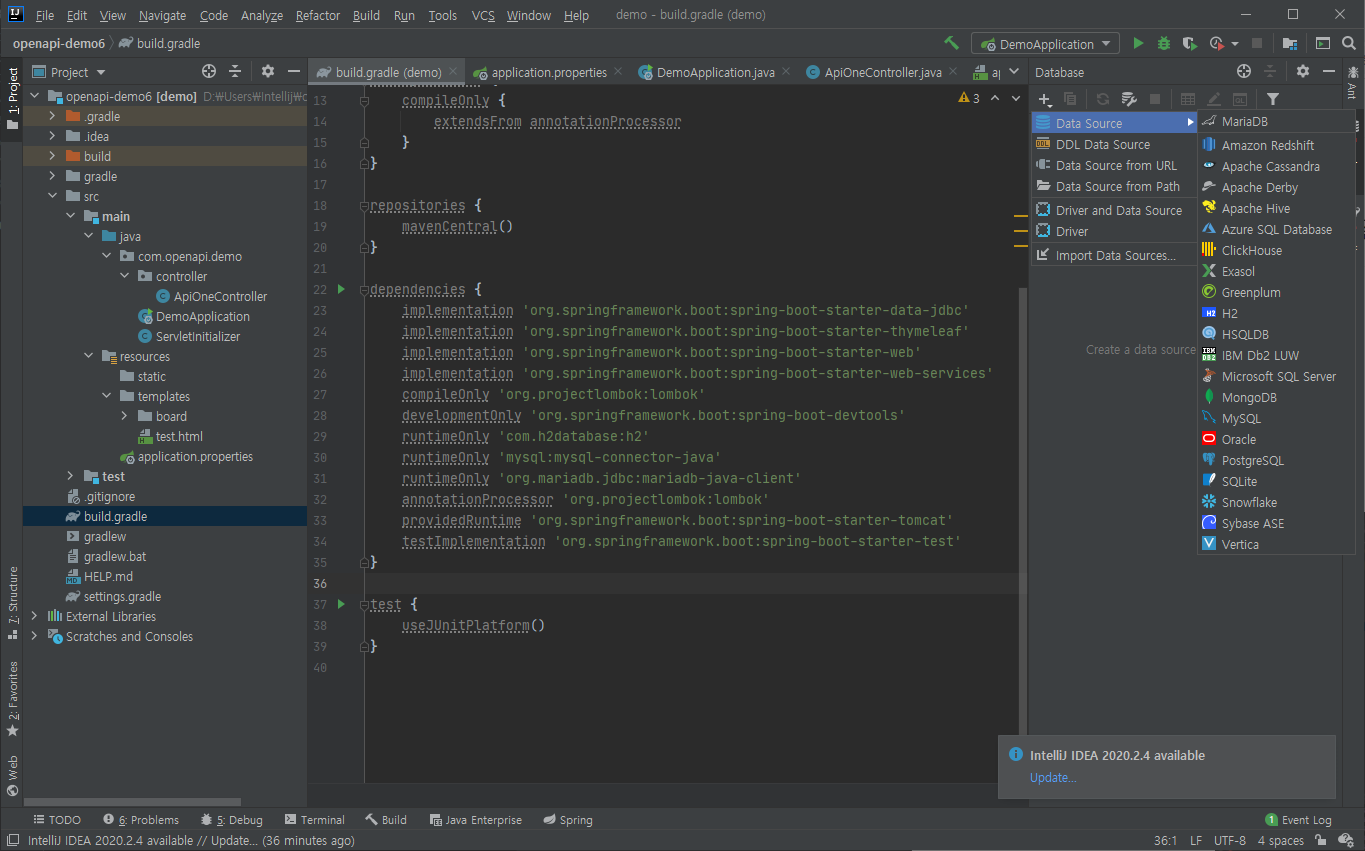
Task: Choose Apache Cassandra data source
Action: (x=1276, y=166)
